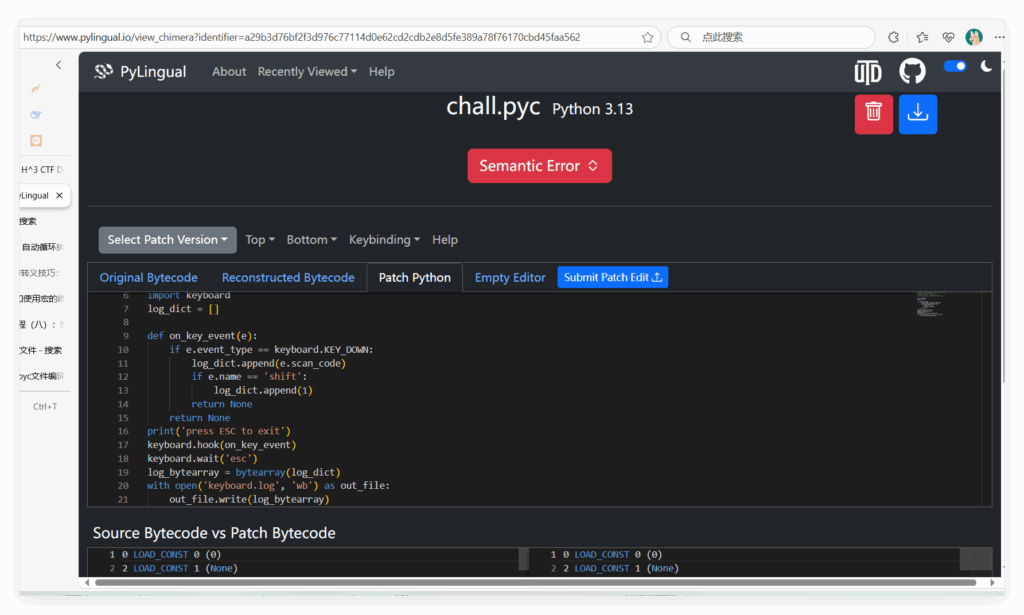The image size is (1024, 615).
Task: Click the UTD logo icon
Action: point(867,71)
